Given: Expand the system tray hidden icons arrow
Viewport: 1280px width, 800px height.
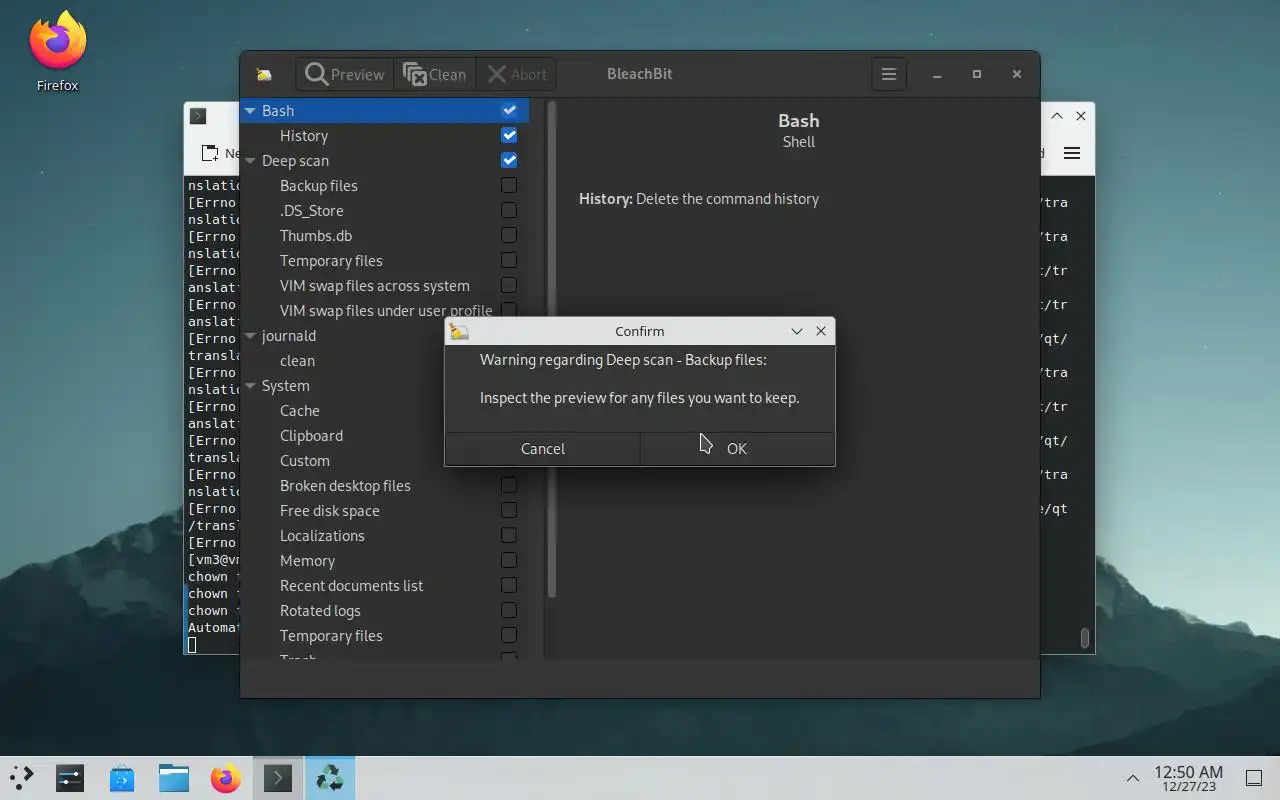Looking at the screenshot, I should coord(1133,778).
